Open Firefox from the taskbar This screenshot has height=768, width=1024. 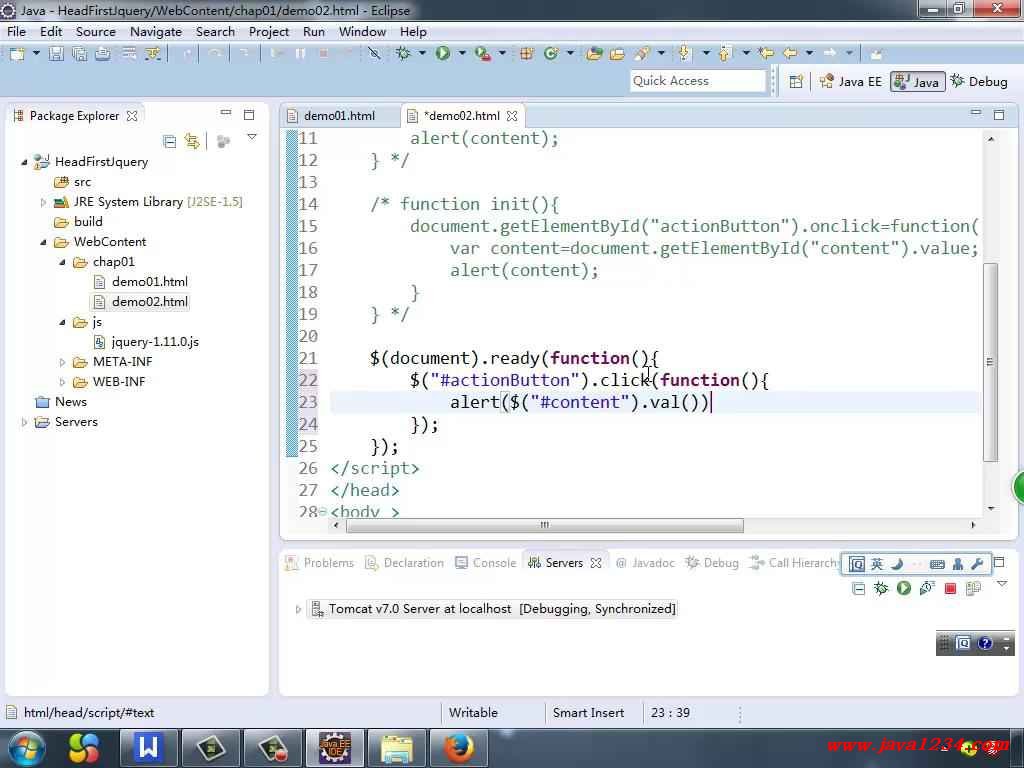click(x=459, y=748)
